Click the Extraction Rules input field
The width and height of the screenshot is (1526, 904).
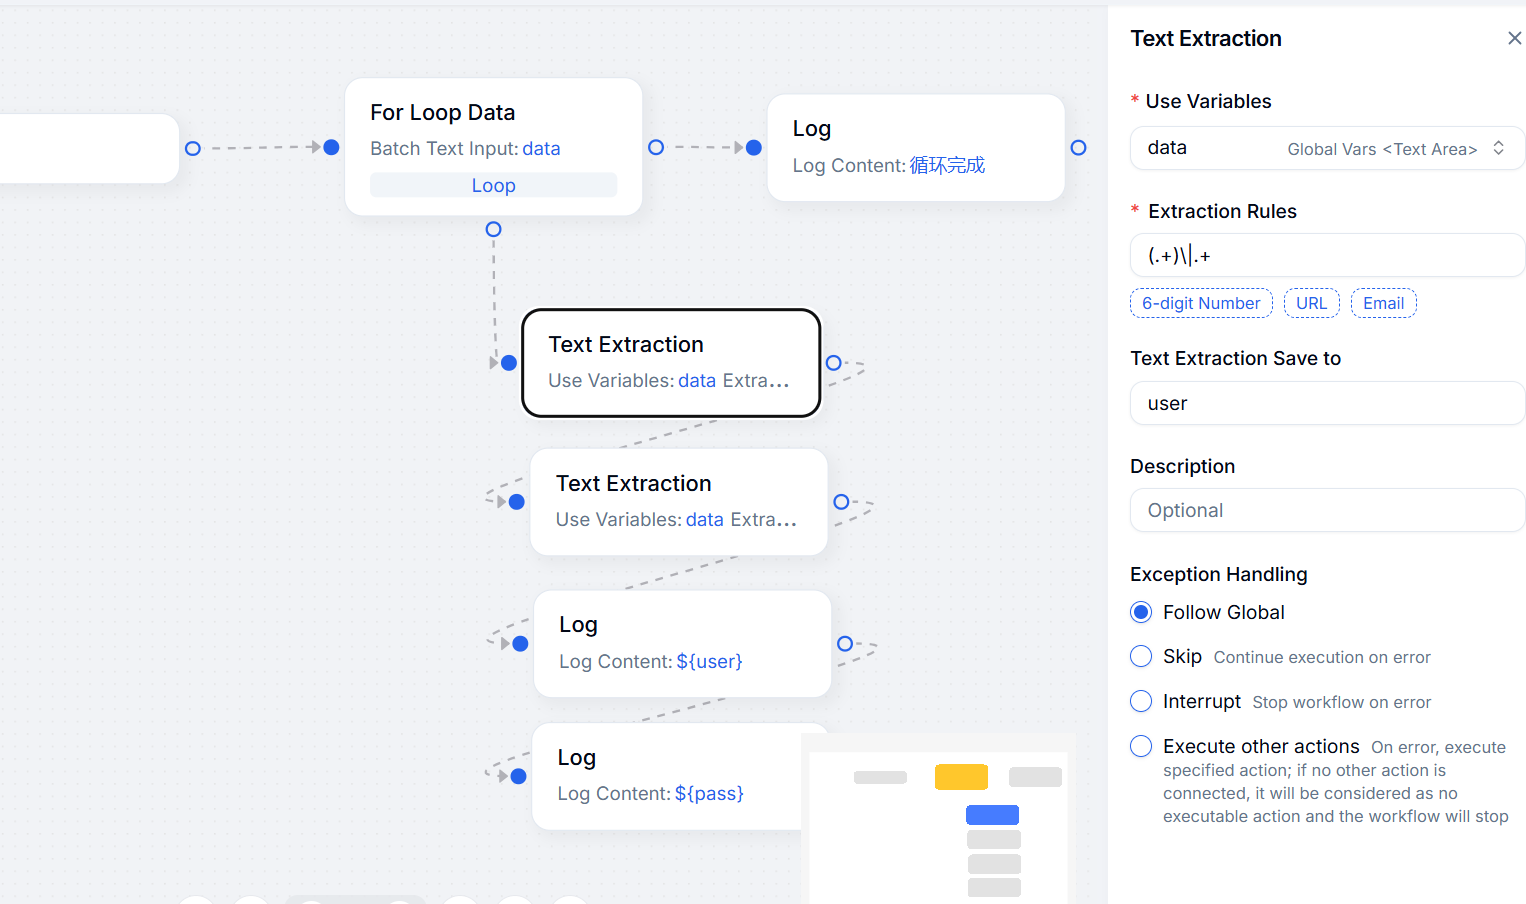1326,255
